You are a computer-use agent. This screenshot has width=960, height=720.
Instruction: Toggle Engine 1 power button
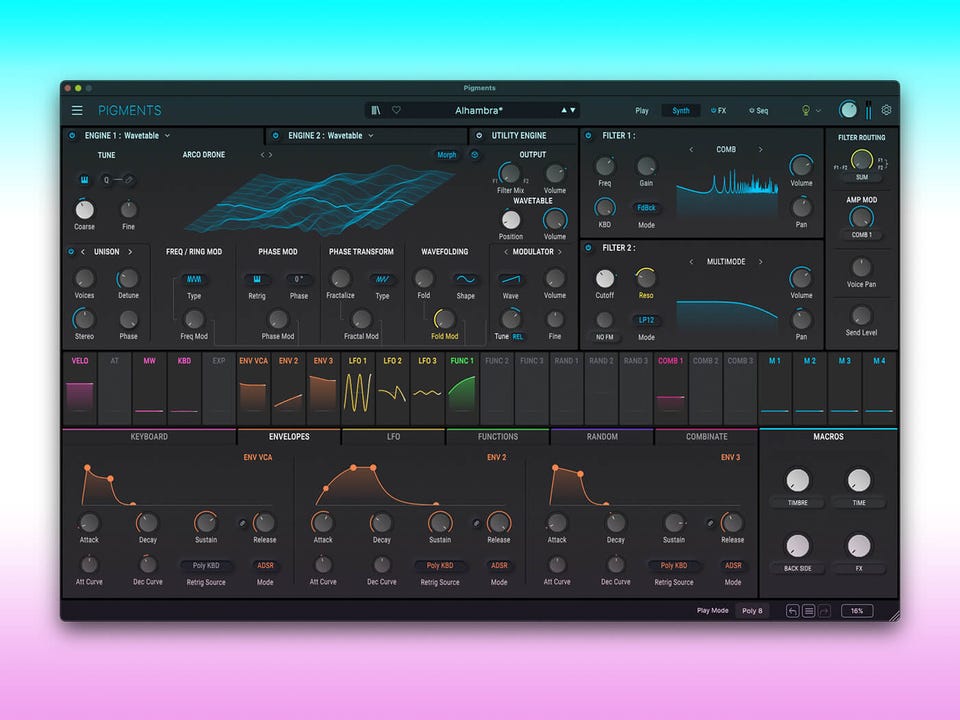point(72,135)
